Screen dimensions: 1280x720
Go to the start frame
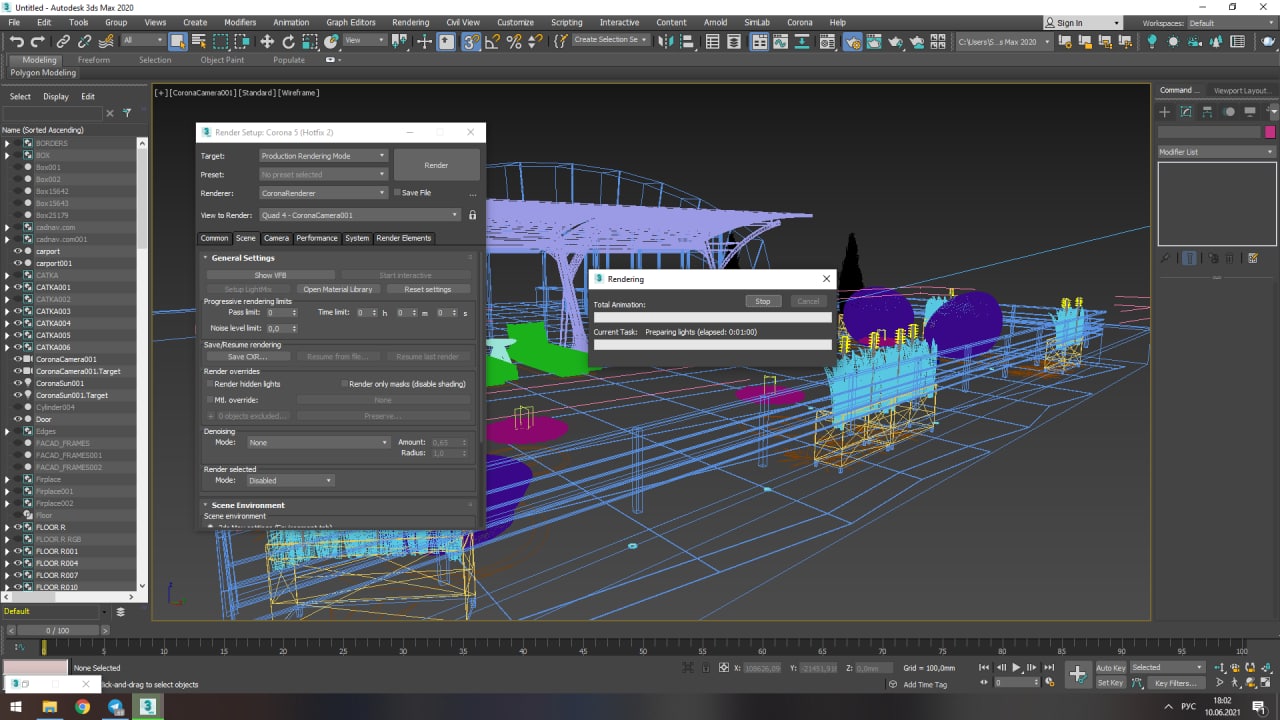(984, 667)
